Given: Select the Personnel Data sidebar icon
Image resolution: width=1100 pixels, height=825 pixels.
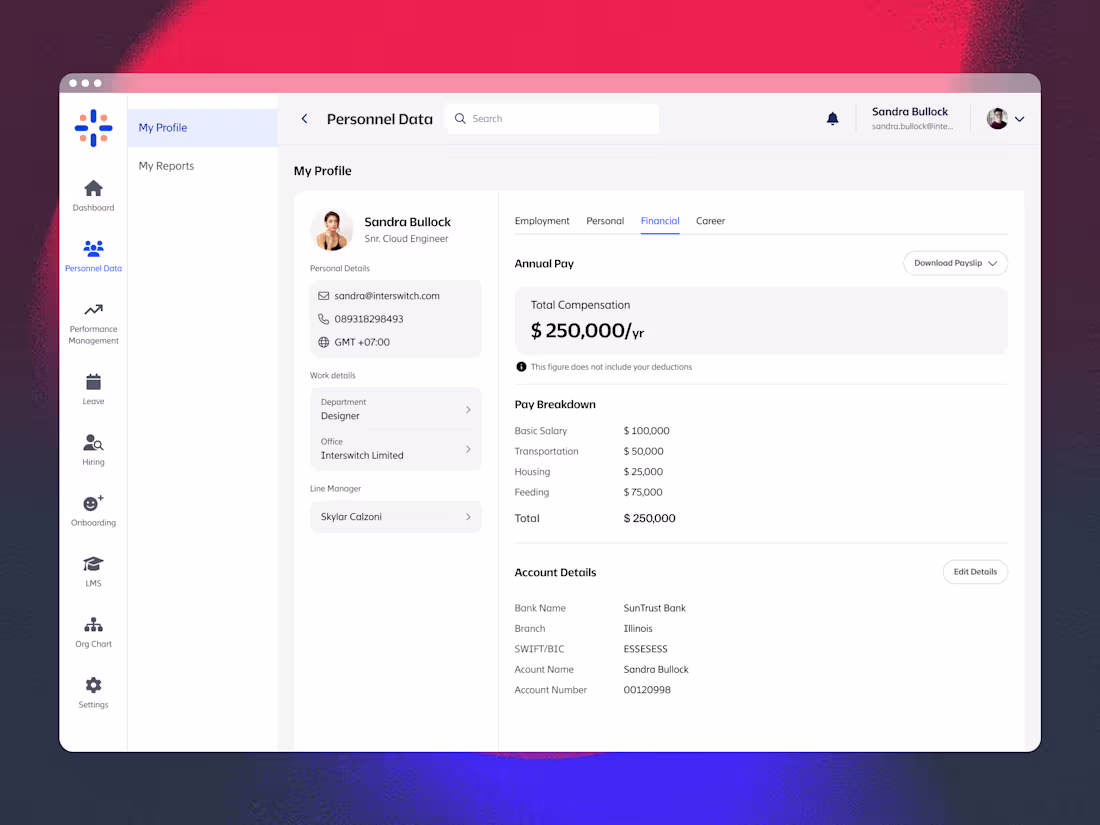Looking at the screenshot, I should [x=93, y=253].
